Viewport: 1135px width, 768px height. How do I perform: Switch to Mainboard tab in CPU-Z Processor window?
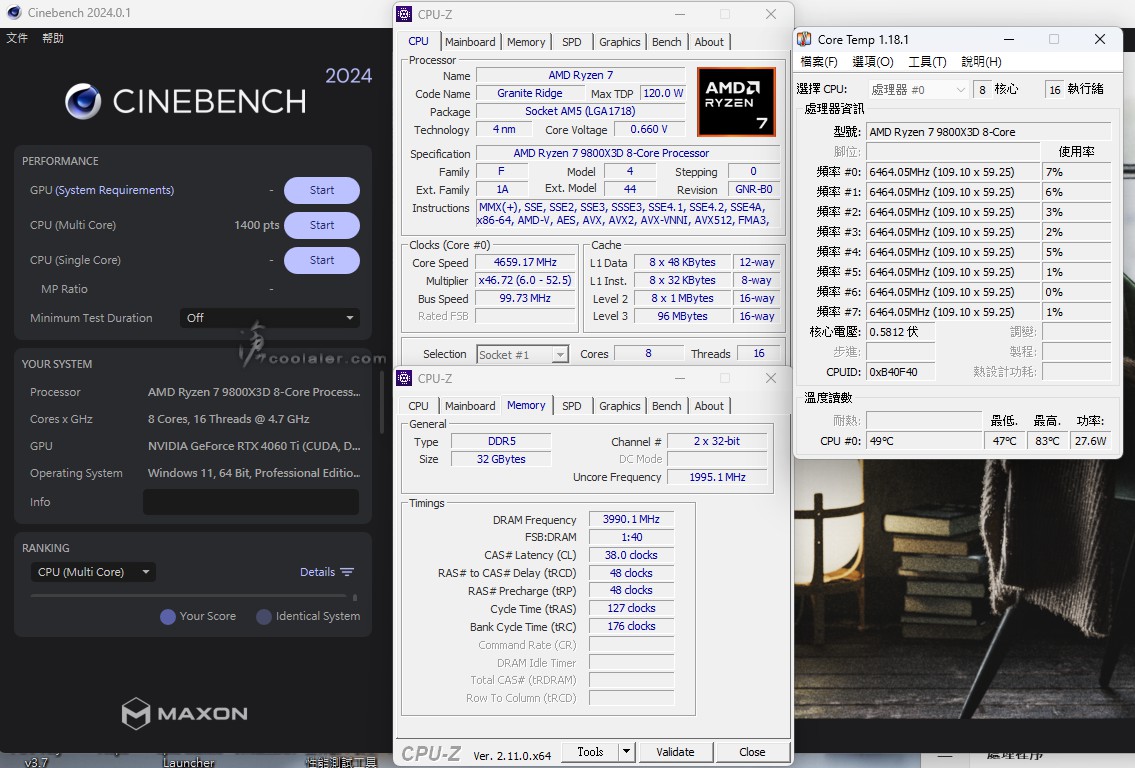tap(471, 42)
